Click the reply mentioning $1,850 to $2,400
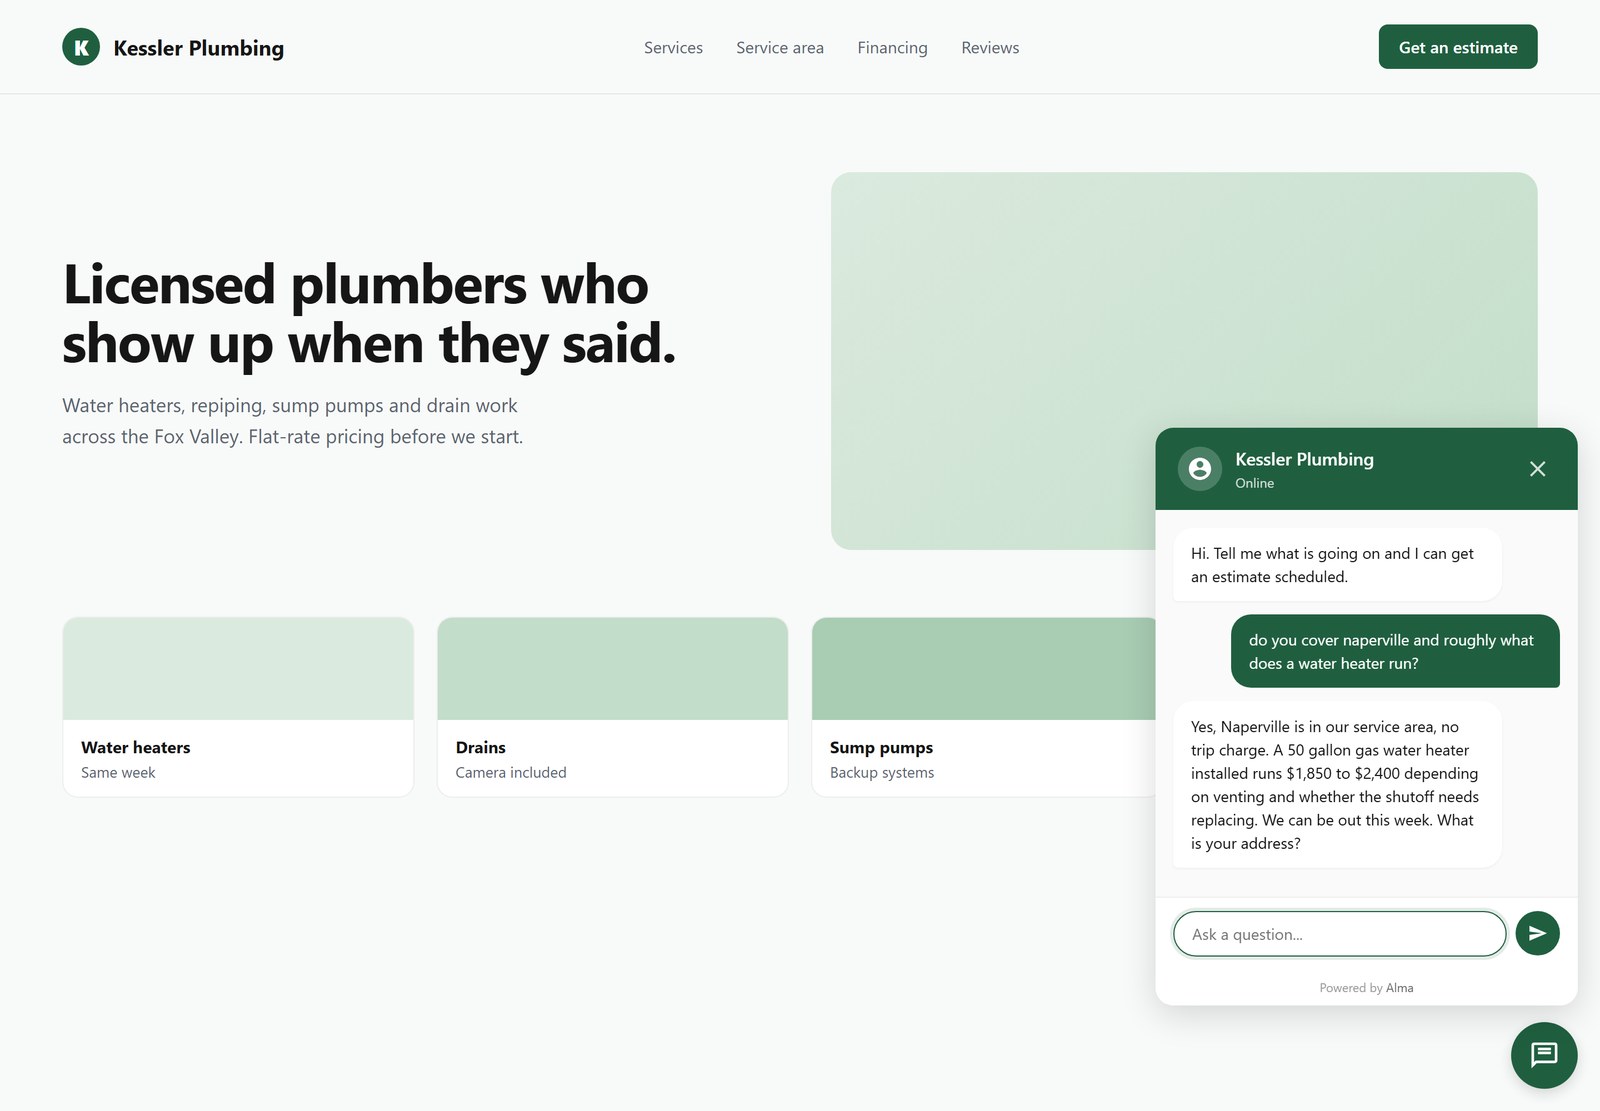This screenshot has height=1111, width=1600. point(1337,785)
